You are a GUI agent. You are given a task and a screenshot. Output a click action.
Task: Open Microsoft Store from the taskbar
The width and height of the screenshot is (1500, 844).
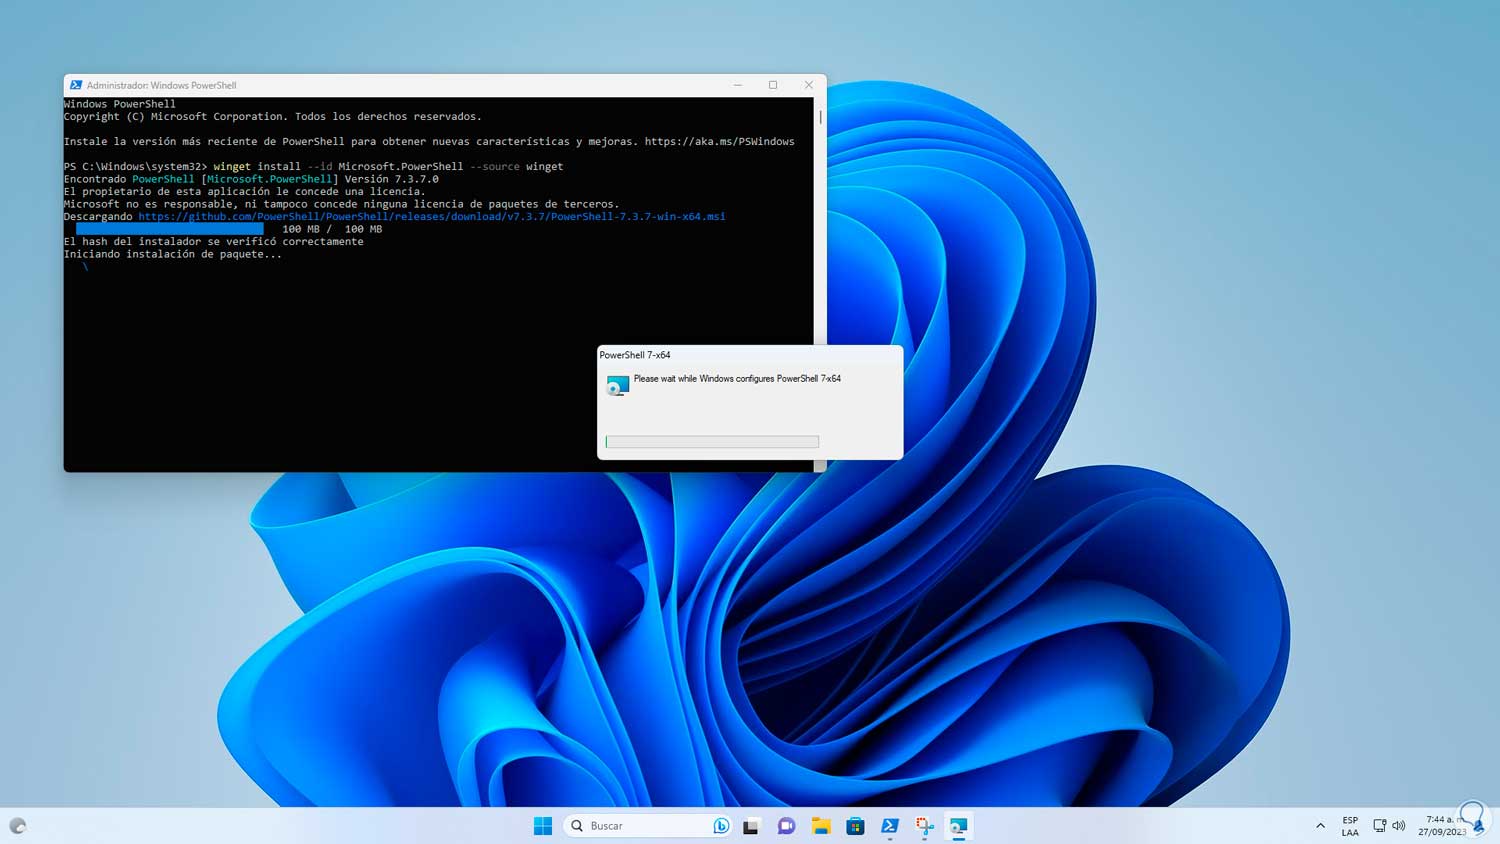tap(855, 826)
